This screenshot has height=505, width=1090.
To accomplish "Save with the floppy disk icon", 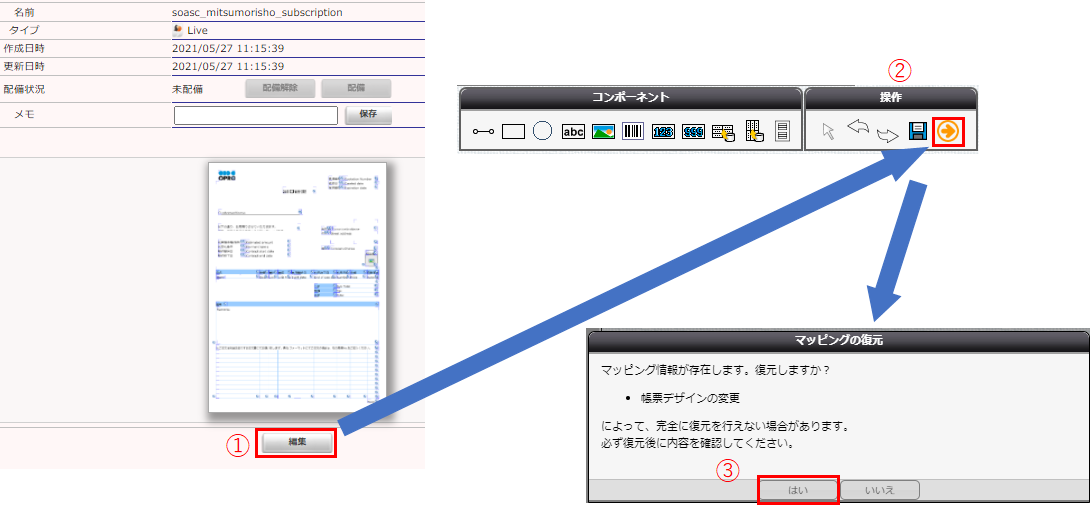I will (916, 131).
